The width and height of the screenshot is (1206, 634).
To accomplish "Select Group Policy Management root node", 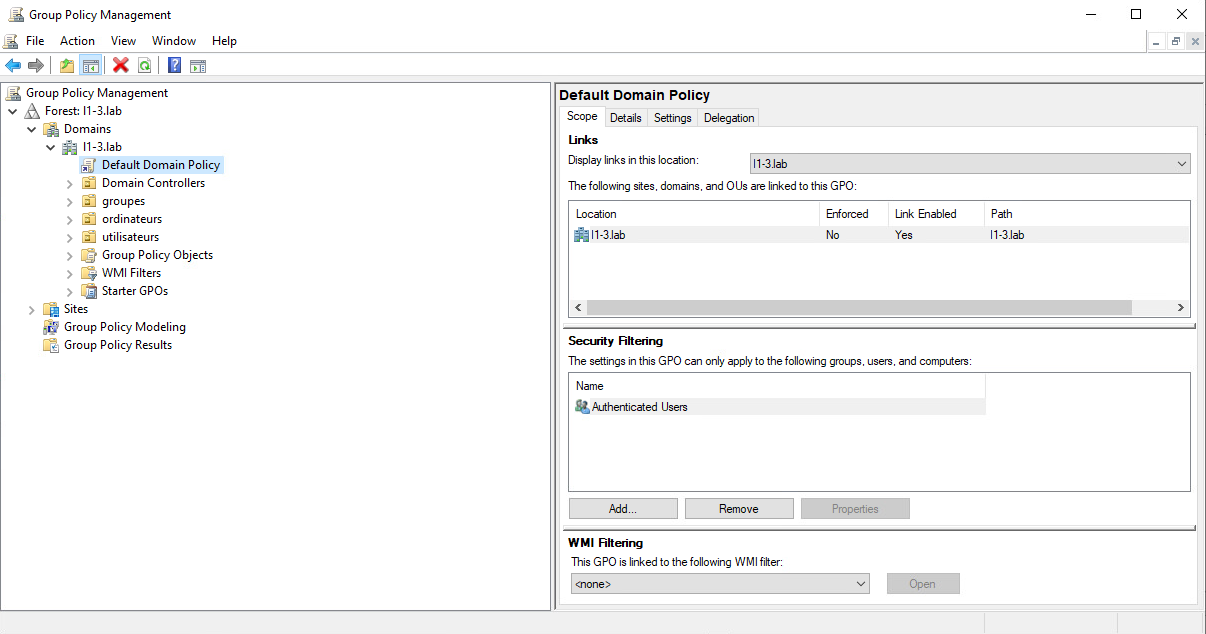I will 97,93.
